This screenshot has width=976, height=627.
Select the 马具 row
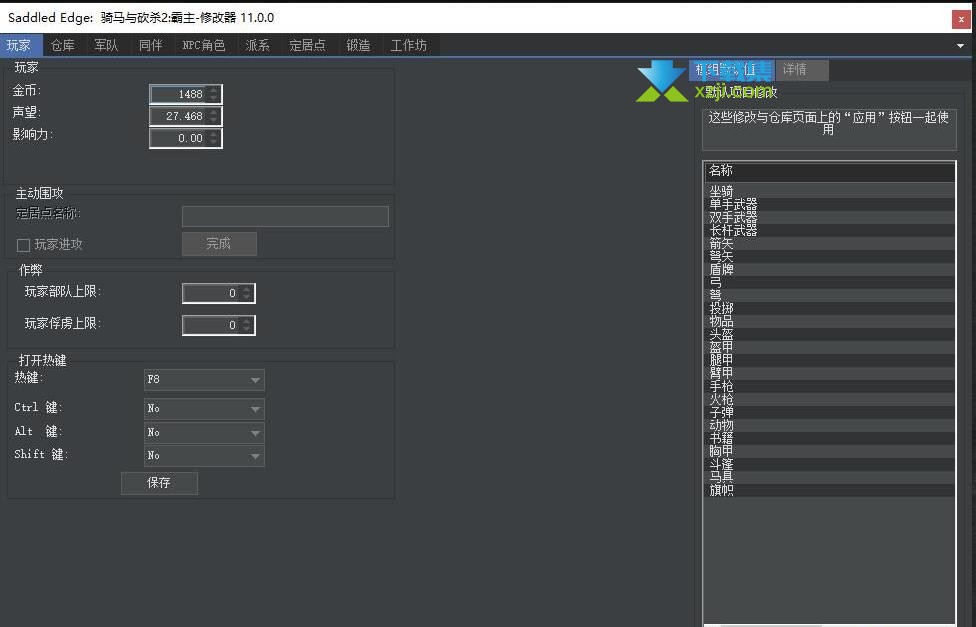pos(830,477)
